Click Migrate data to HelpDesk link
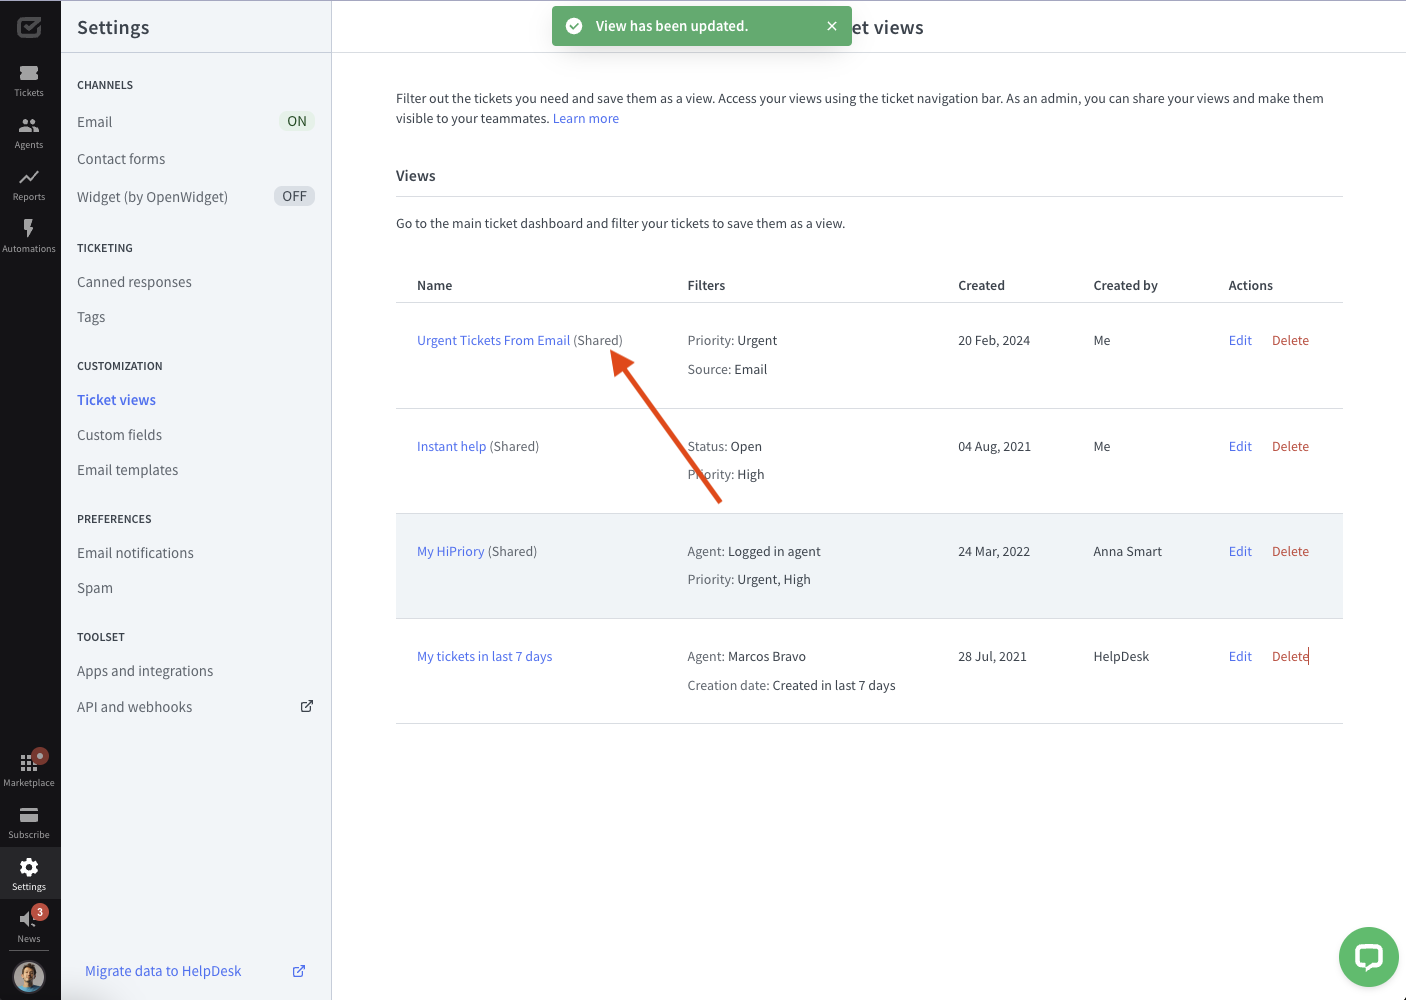This screenshot has width=1406, height=1000. coord(163,971)
